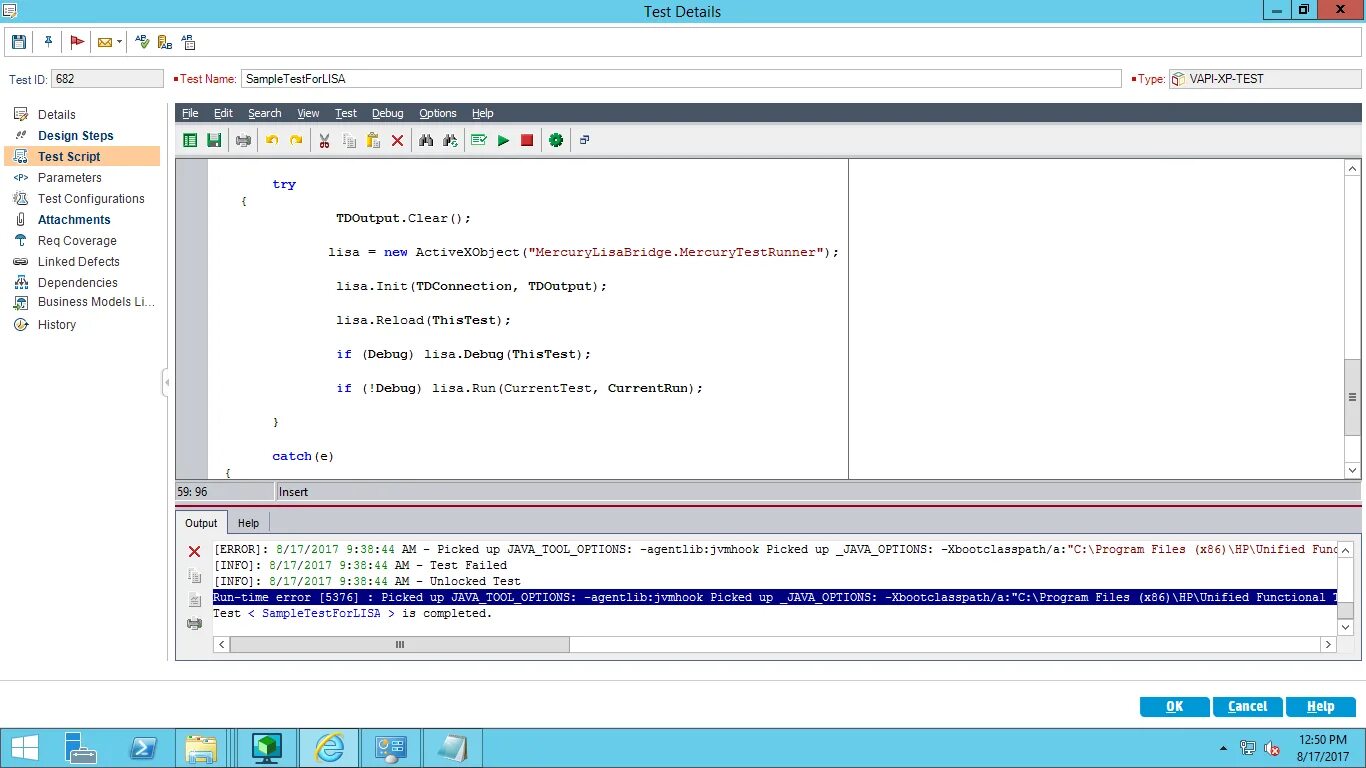Click the Syntax Check icon

click(478, 141)
